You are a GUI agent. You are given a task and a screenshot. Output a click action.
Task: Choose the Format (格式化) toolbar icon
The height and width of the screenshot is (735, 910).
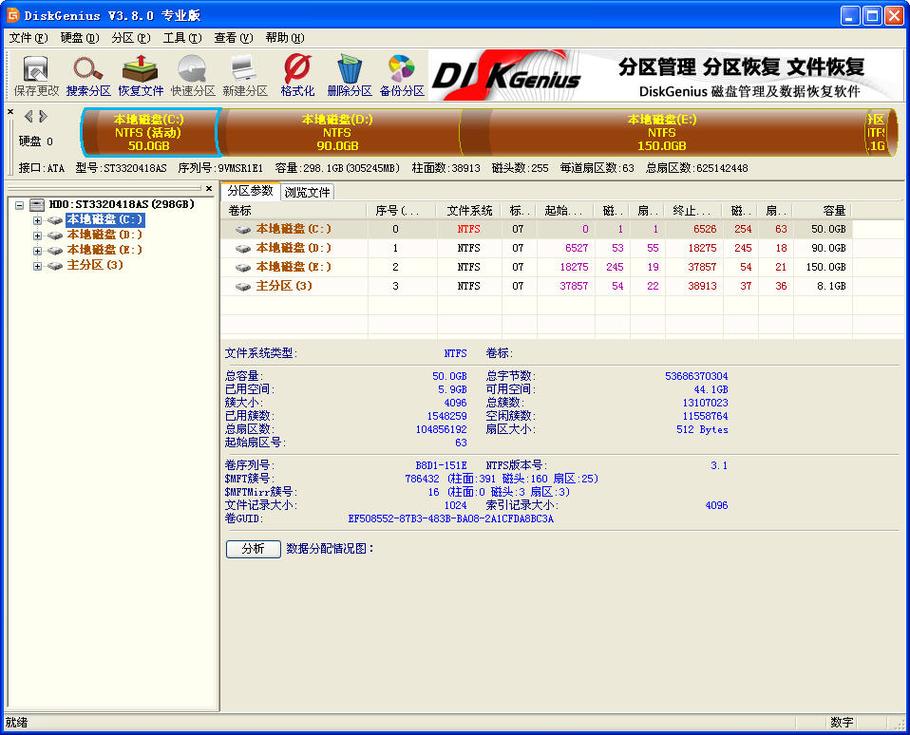coord(297,75)
